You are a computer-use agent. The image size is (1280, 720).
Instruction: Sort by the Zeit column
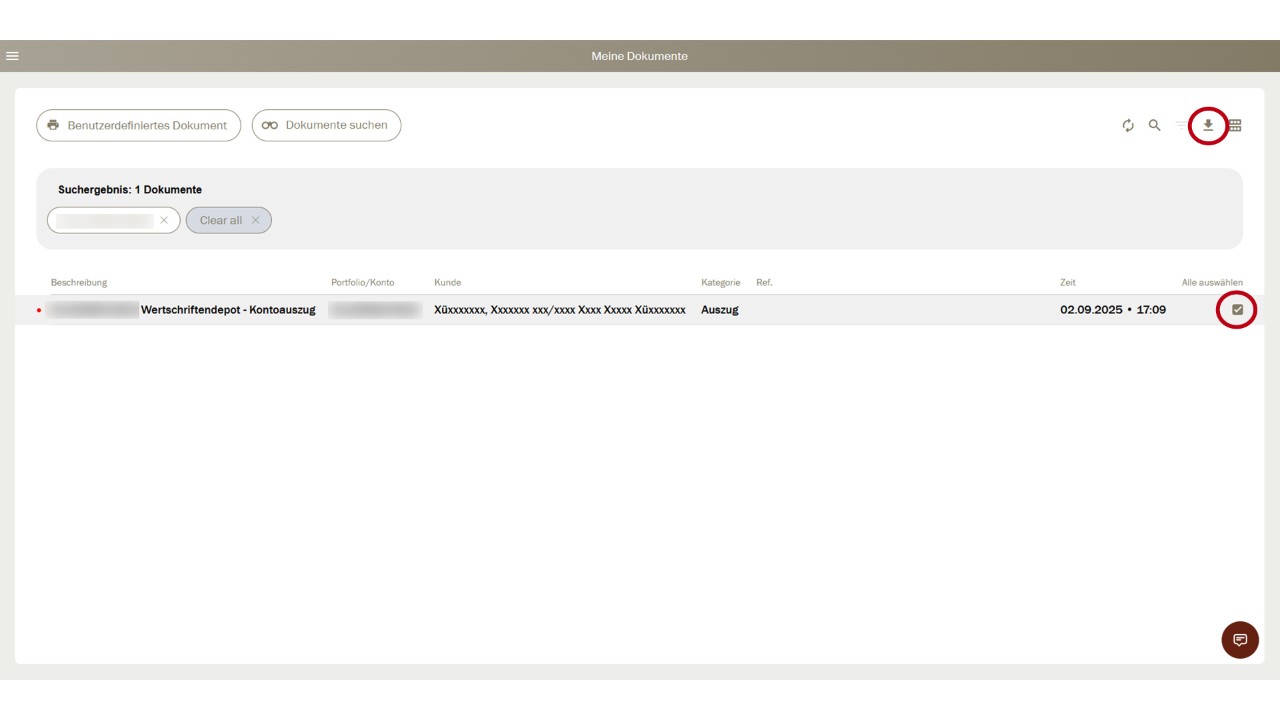pyautogui.click(x=1068, y=283)
